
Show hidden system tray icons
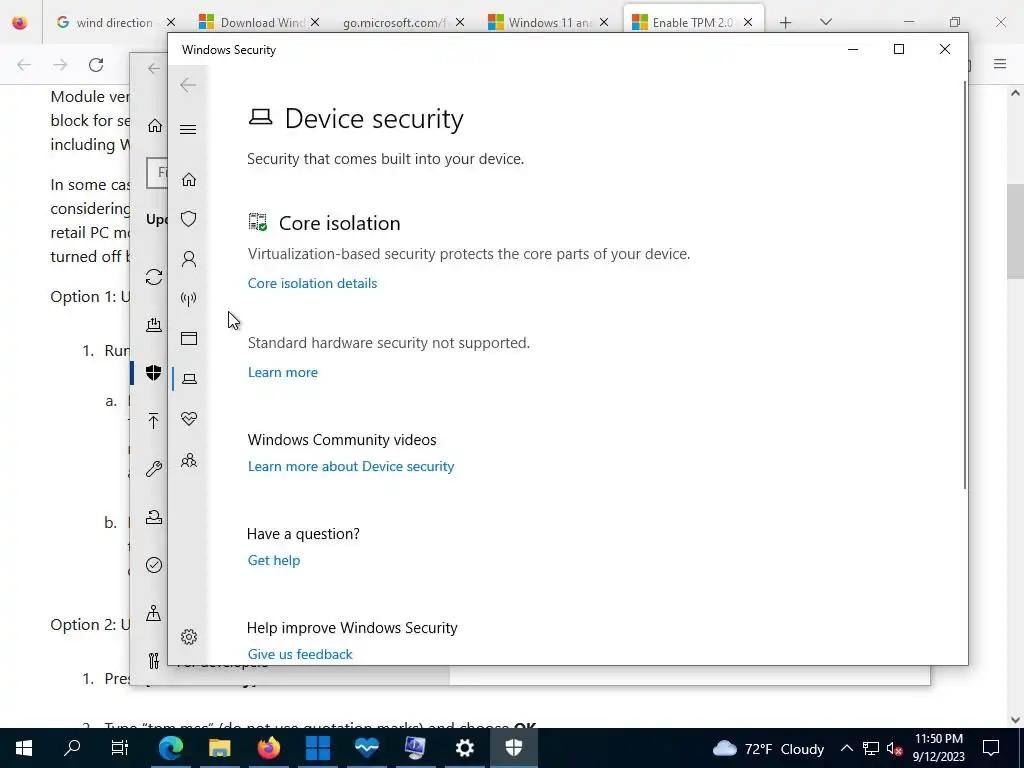click(846, 748)
